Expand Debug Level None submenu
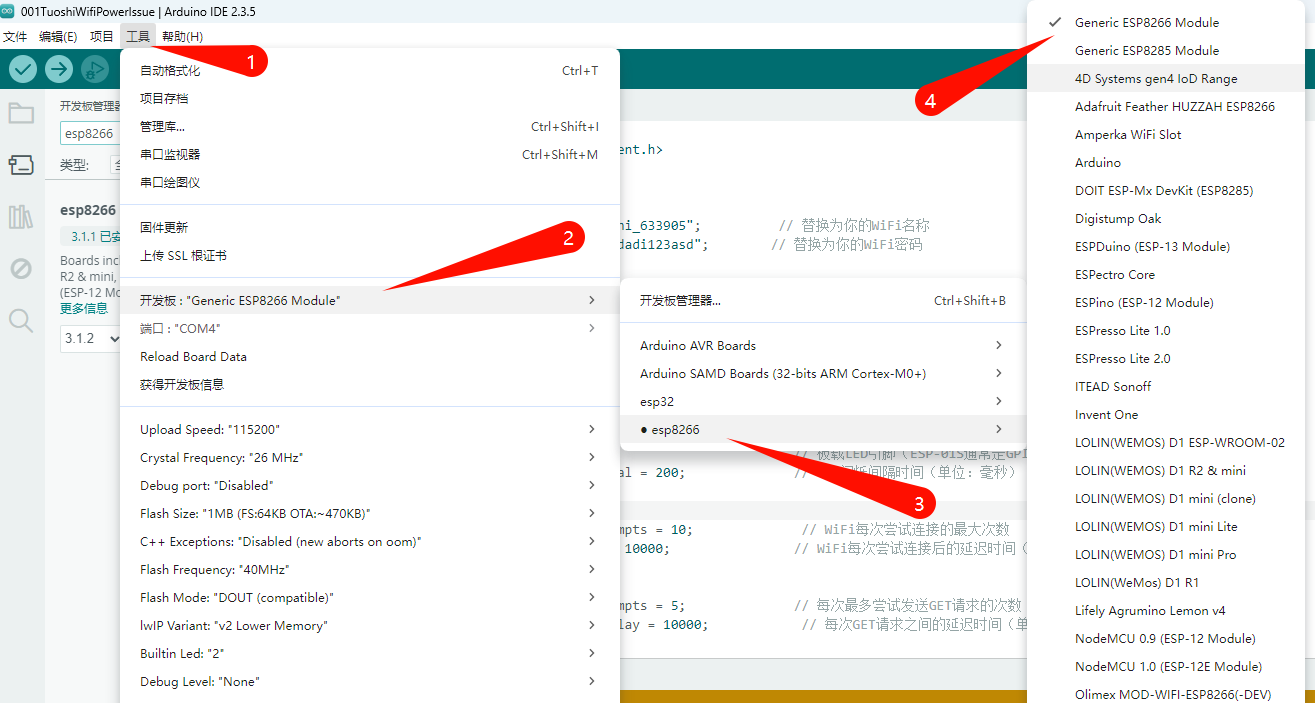Image resolution: width=1315 pixels, height=703 pixels. click(x=370, y=682)
